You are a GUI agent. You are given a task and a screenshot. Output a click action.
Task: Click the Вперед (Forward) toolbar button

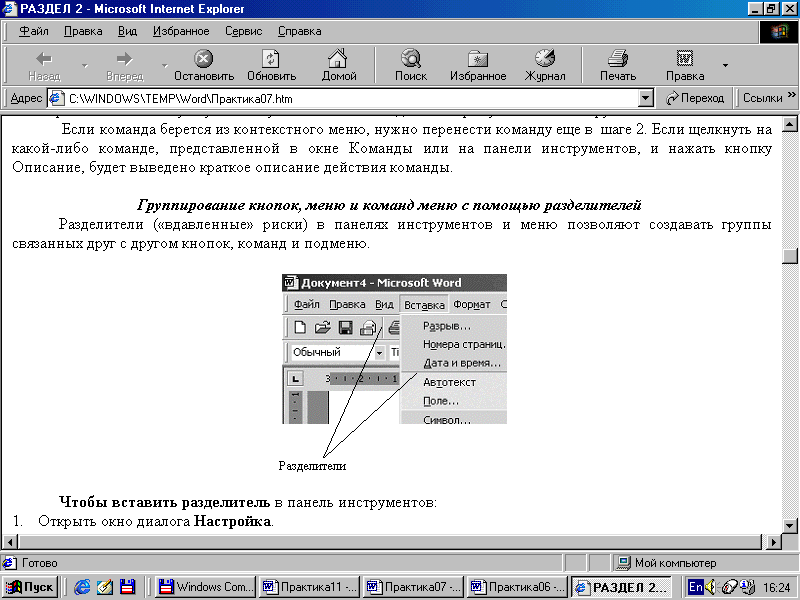(x=124, y=65)
